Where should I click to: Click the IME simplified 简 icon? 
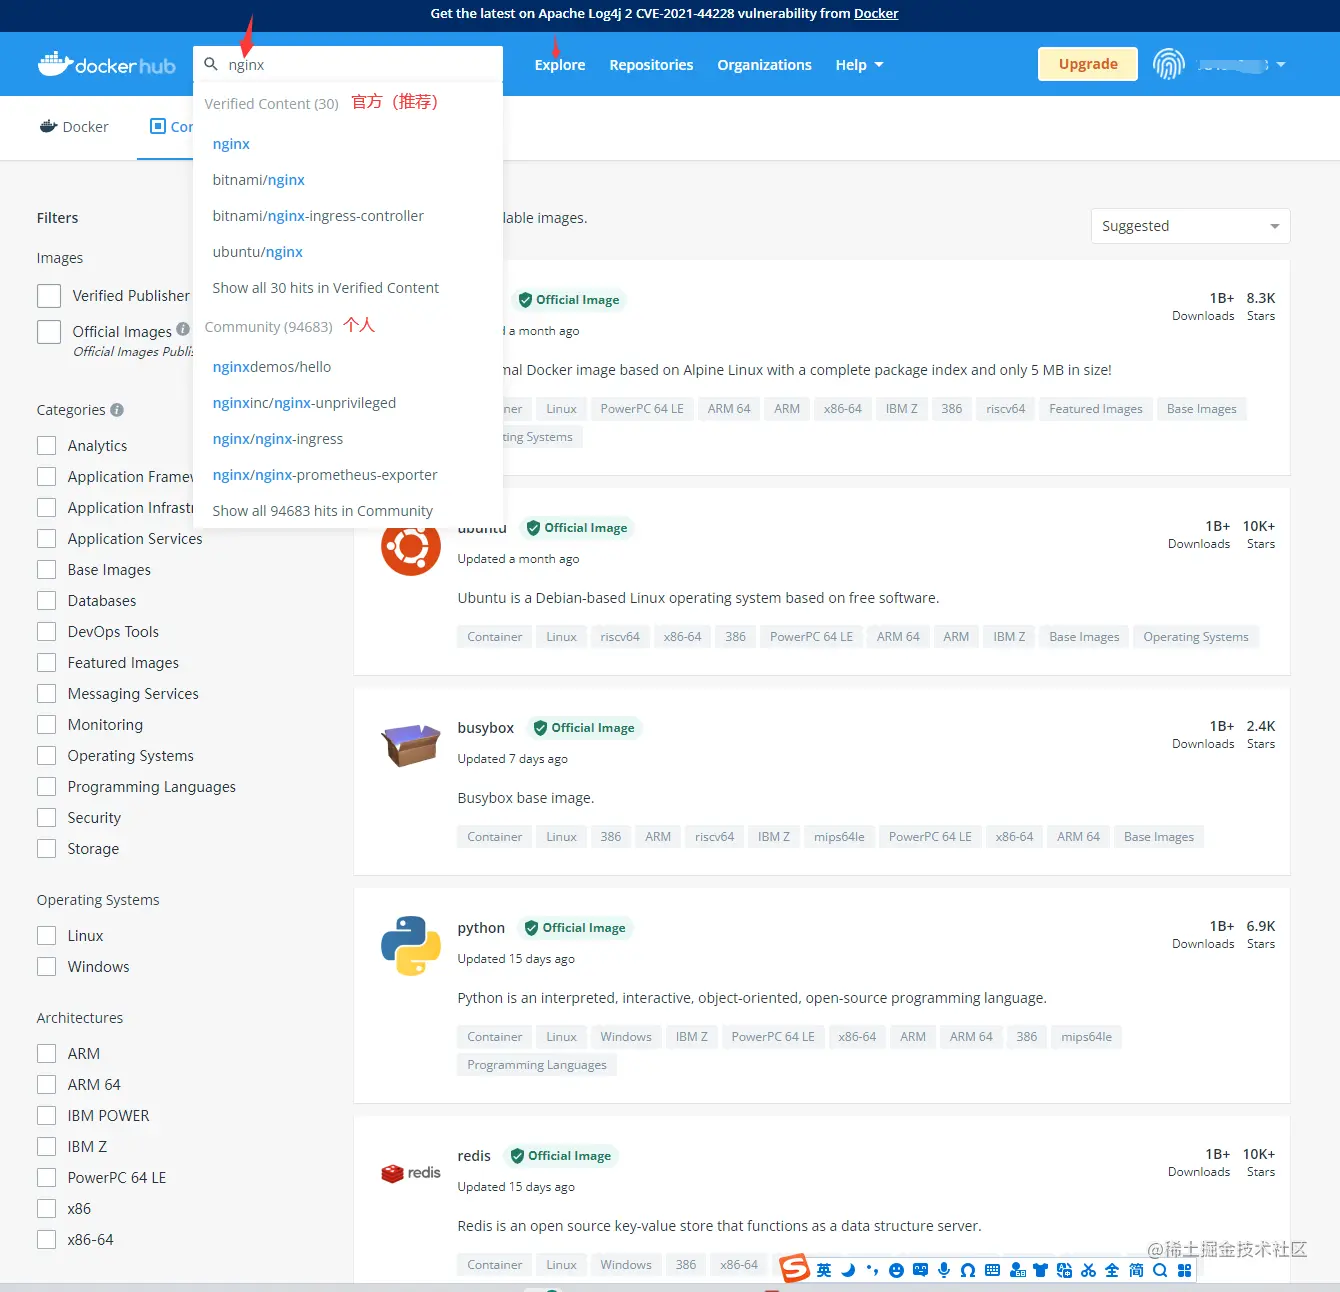coord(1136,1270)
